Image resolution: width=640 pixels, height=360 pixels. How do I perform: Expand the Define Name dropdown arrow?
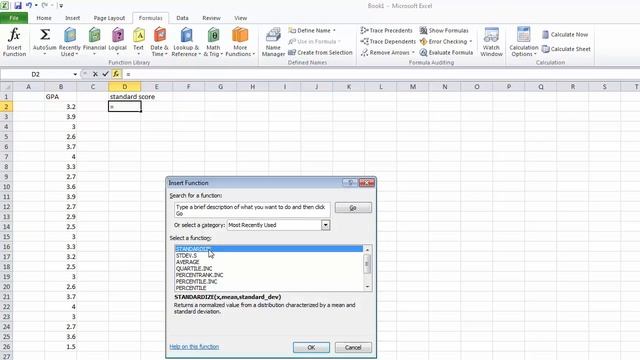(x=334, y=31)
